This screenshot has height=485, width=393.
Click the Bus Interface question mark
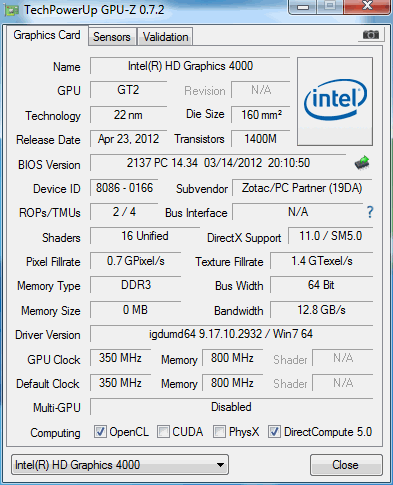point(370,212)
